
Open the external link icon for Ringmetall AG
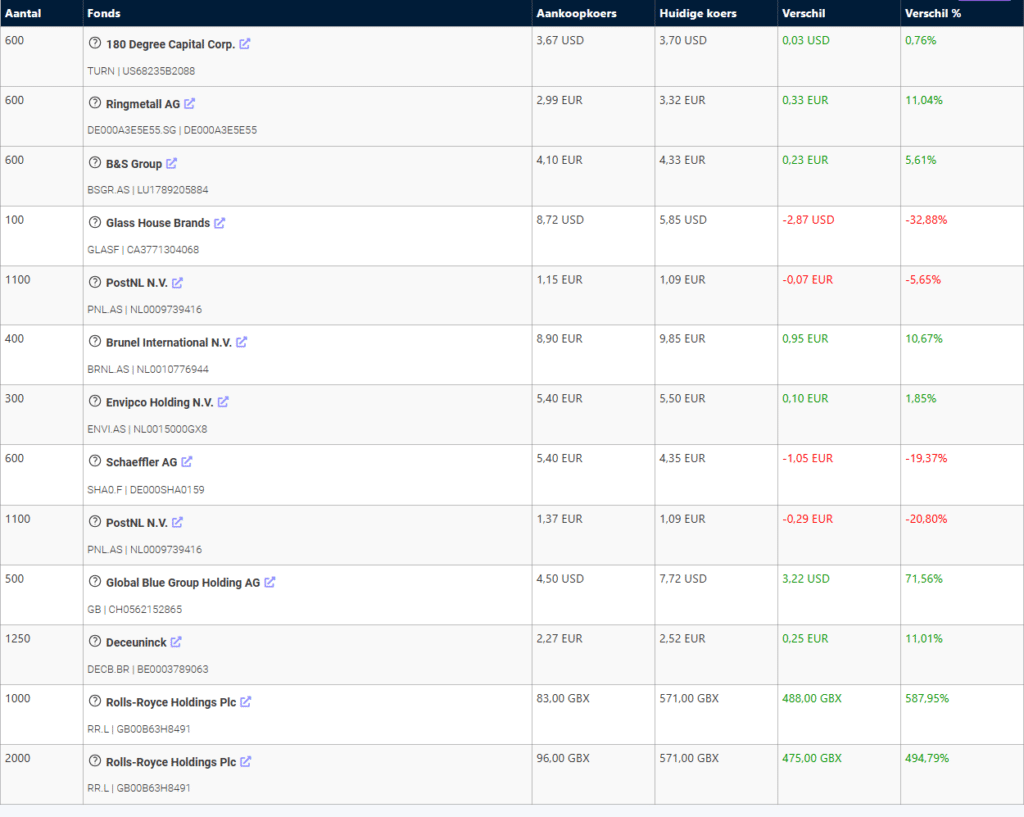[x=190, y=104]
